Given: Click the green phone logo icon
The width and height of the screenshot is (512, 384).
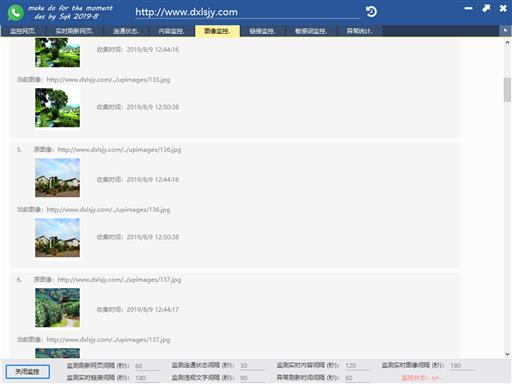Looking at the screenshot, I should (15, 13).
